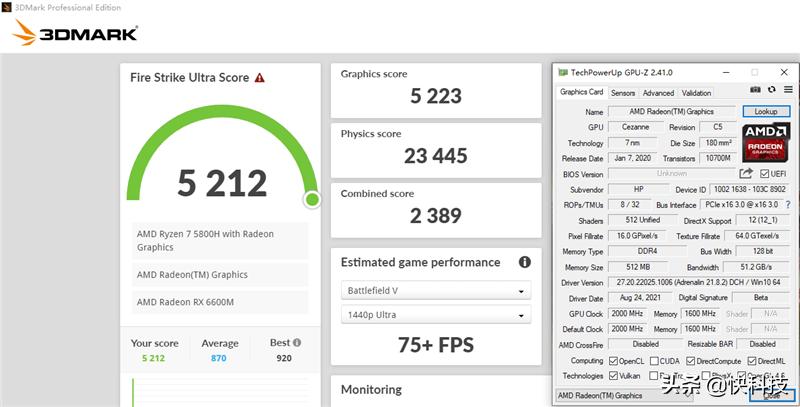Click the 512 MB Memory Size field
This screenshot has width=800, height=407.
coord(638,267)
